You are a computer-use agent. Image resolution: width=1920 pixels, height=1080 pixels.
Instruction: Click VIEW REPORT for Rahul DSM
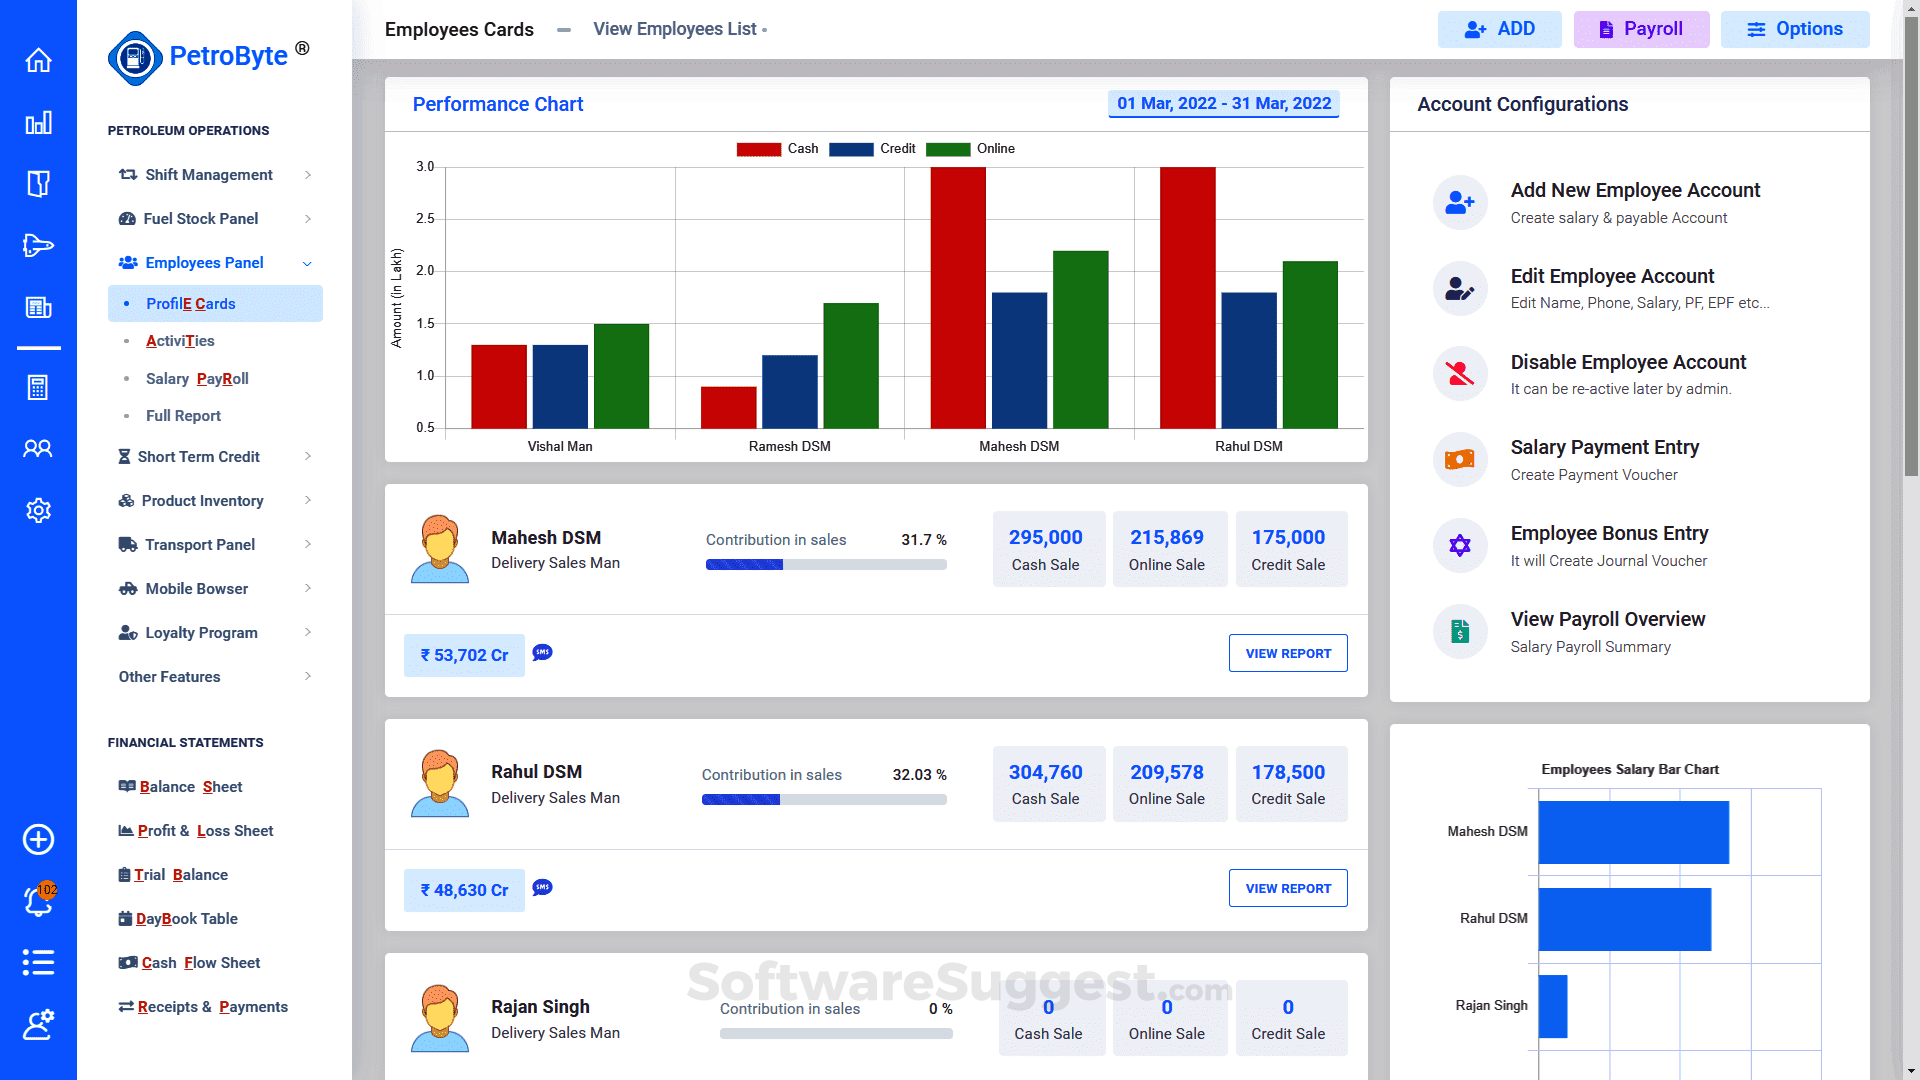pos(1288,888)
